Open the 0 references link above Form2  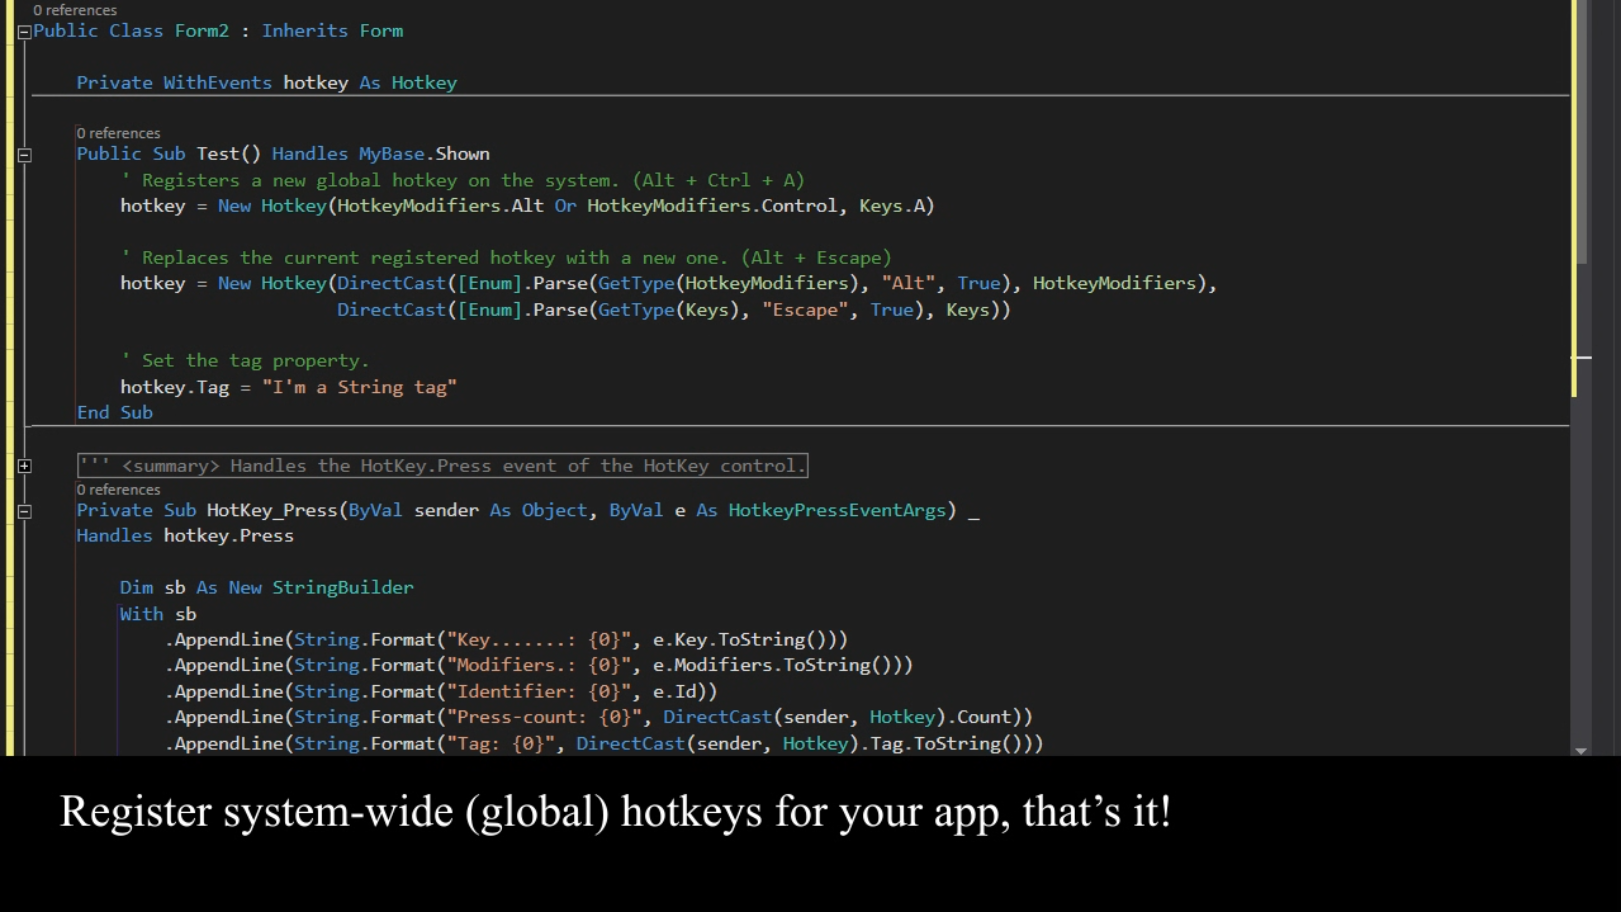point(76,10)
